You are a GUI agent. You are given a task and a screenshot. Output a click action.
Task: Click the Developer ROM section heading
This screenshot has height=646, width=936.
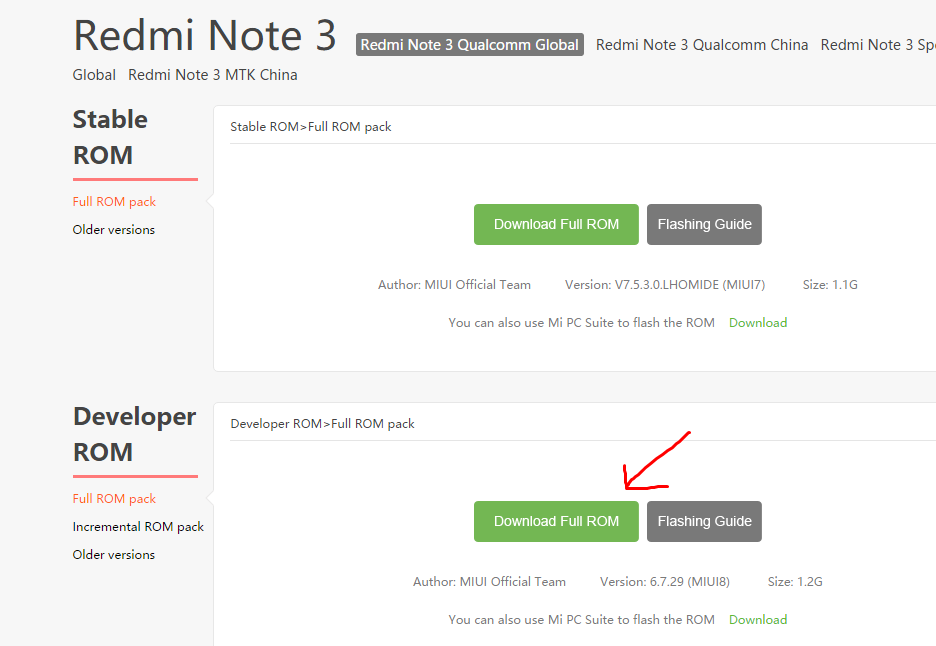click(x=134, y=434)
